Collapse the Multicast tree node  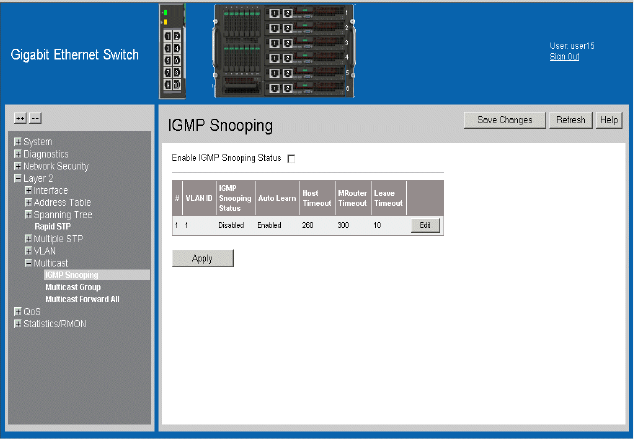point(29,262)
